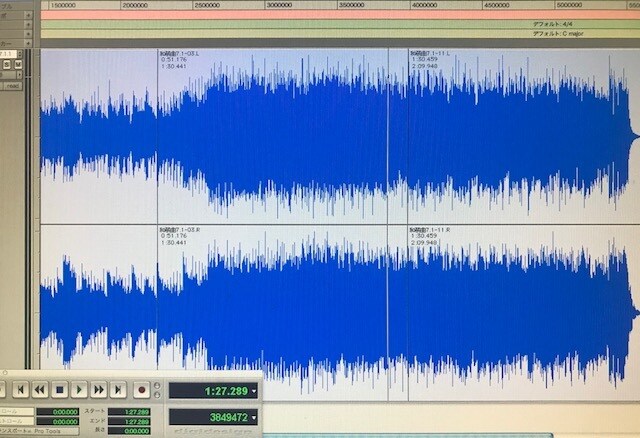The width and height of the screenshot is (640, 438).
Task: Click the スタート (start) time field
Action: coord(129,412)
